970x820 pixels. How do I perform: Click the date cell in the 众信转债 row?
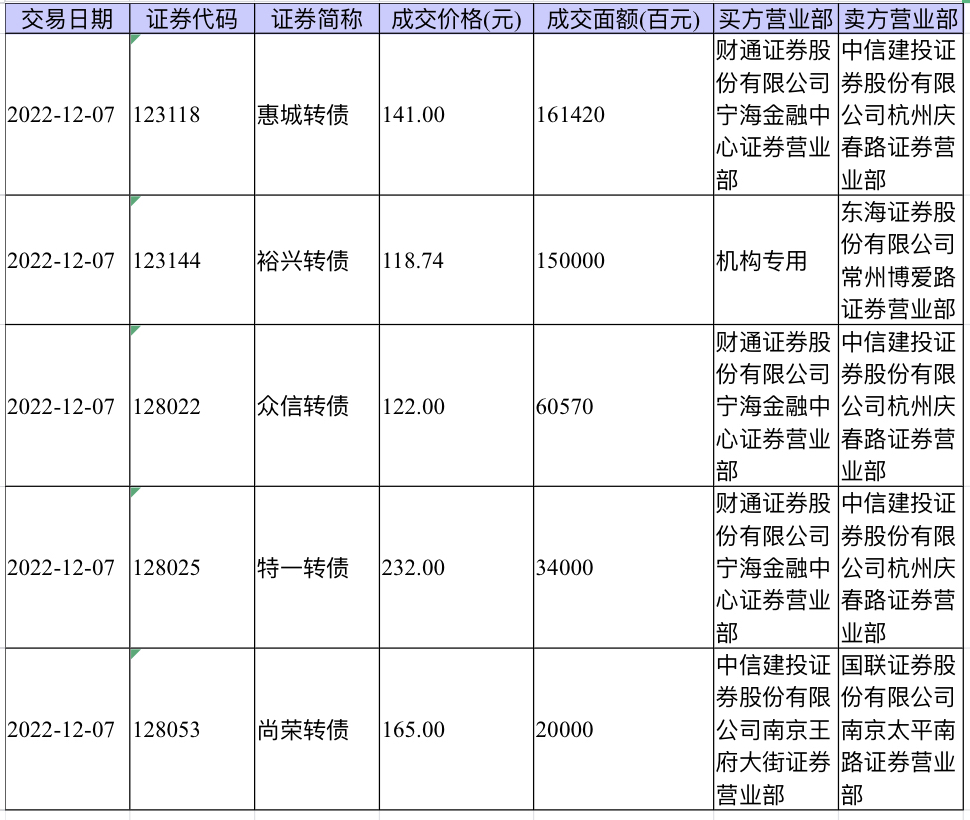(x=67, y=406)
